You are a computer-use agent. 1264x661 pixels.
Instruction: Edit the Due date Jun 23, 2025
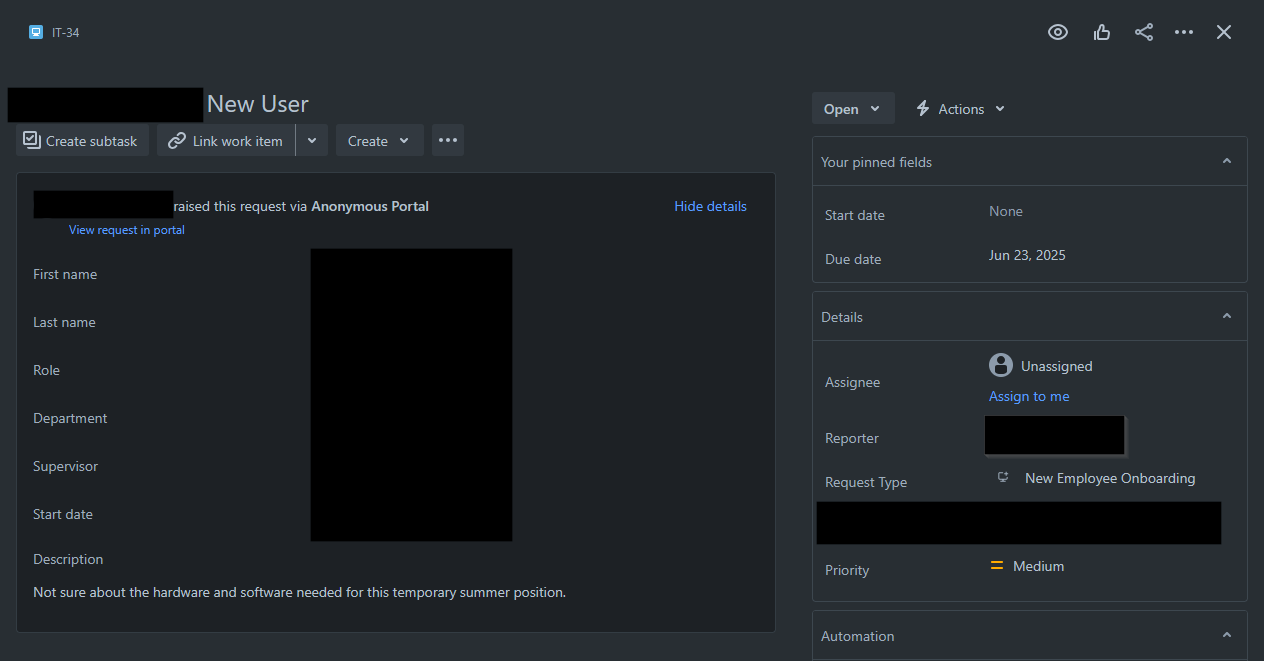coord(1027,255)
